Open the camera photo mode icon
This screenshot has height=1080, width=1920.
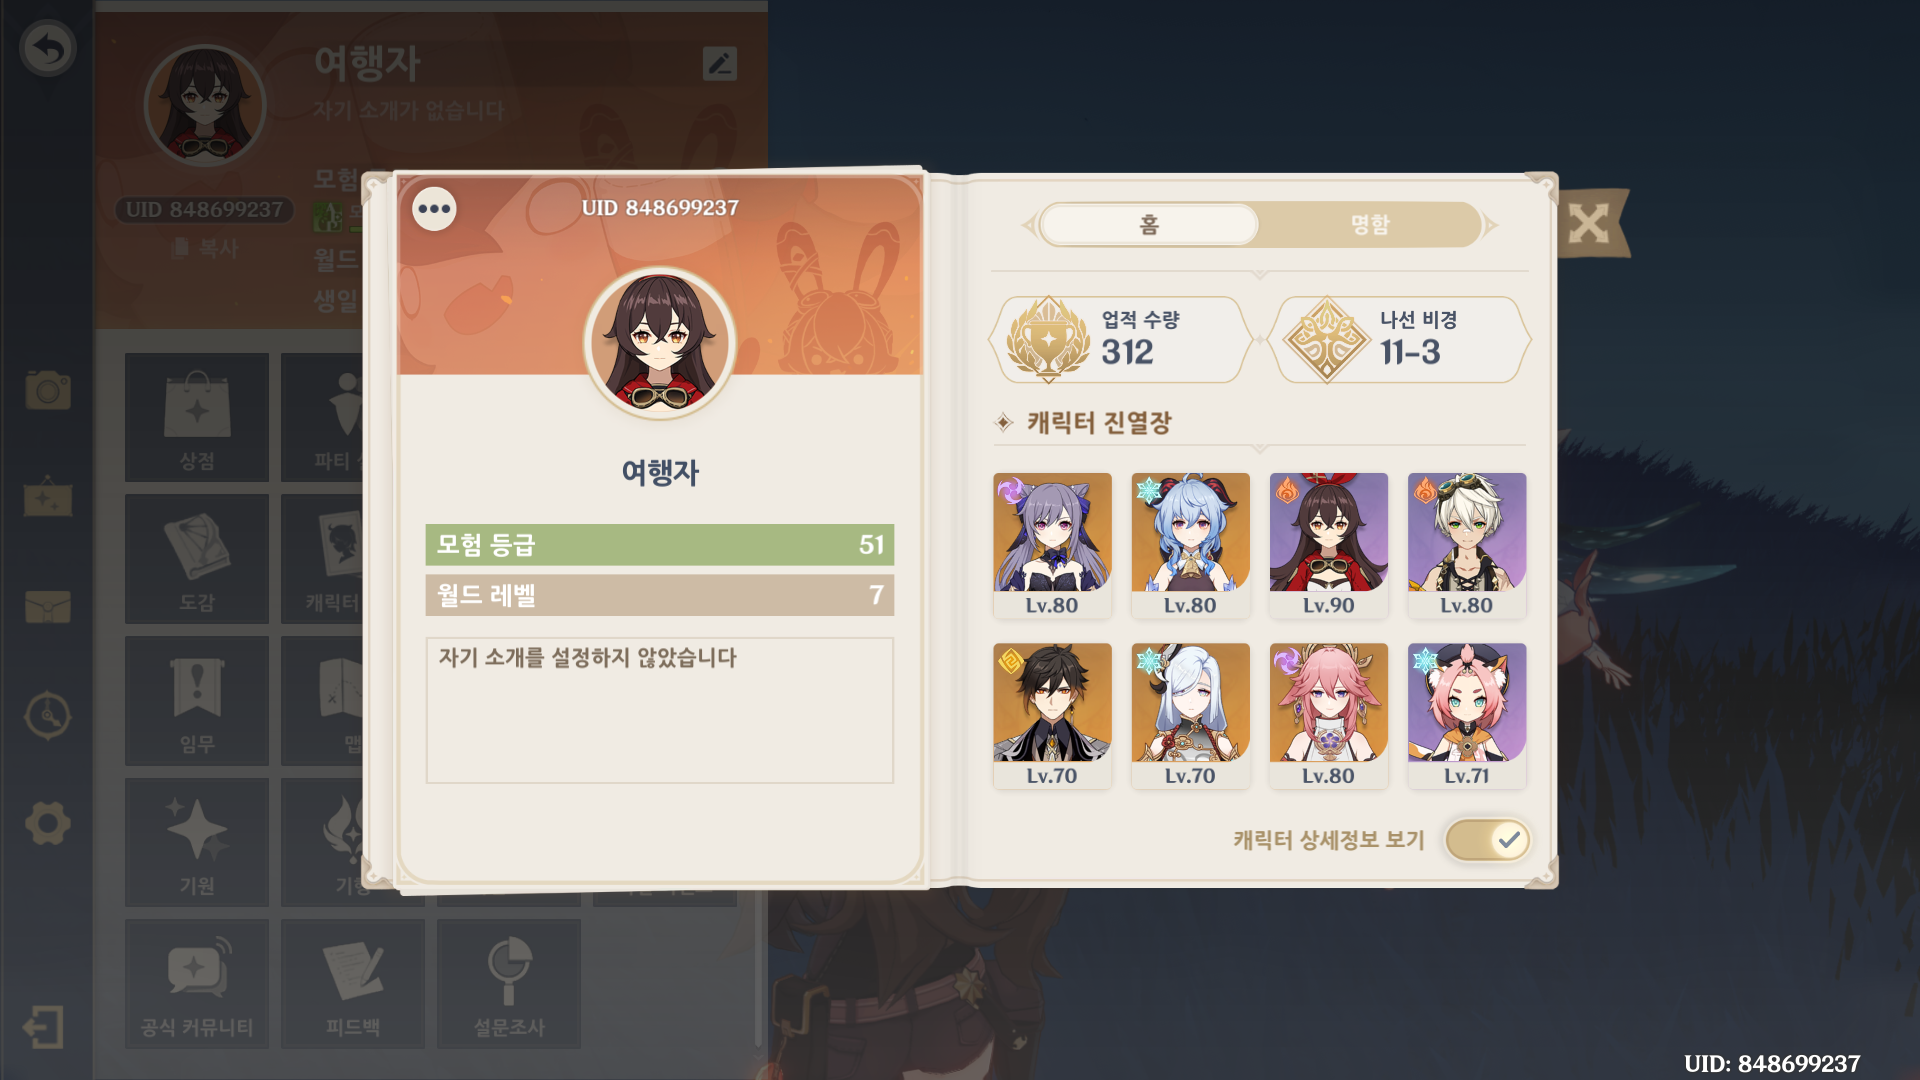click(x=48, y=390)
